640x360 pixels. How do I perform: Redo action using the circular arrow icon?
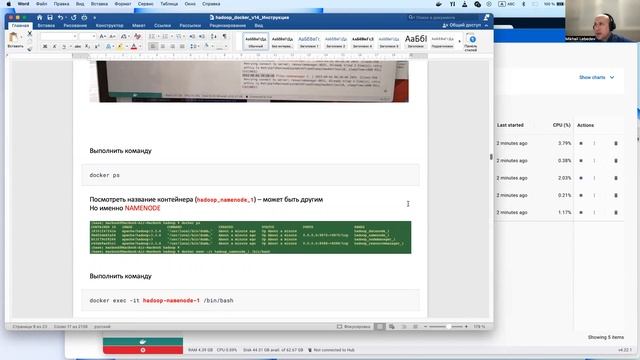[73, 18]
